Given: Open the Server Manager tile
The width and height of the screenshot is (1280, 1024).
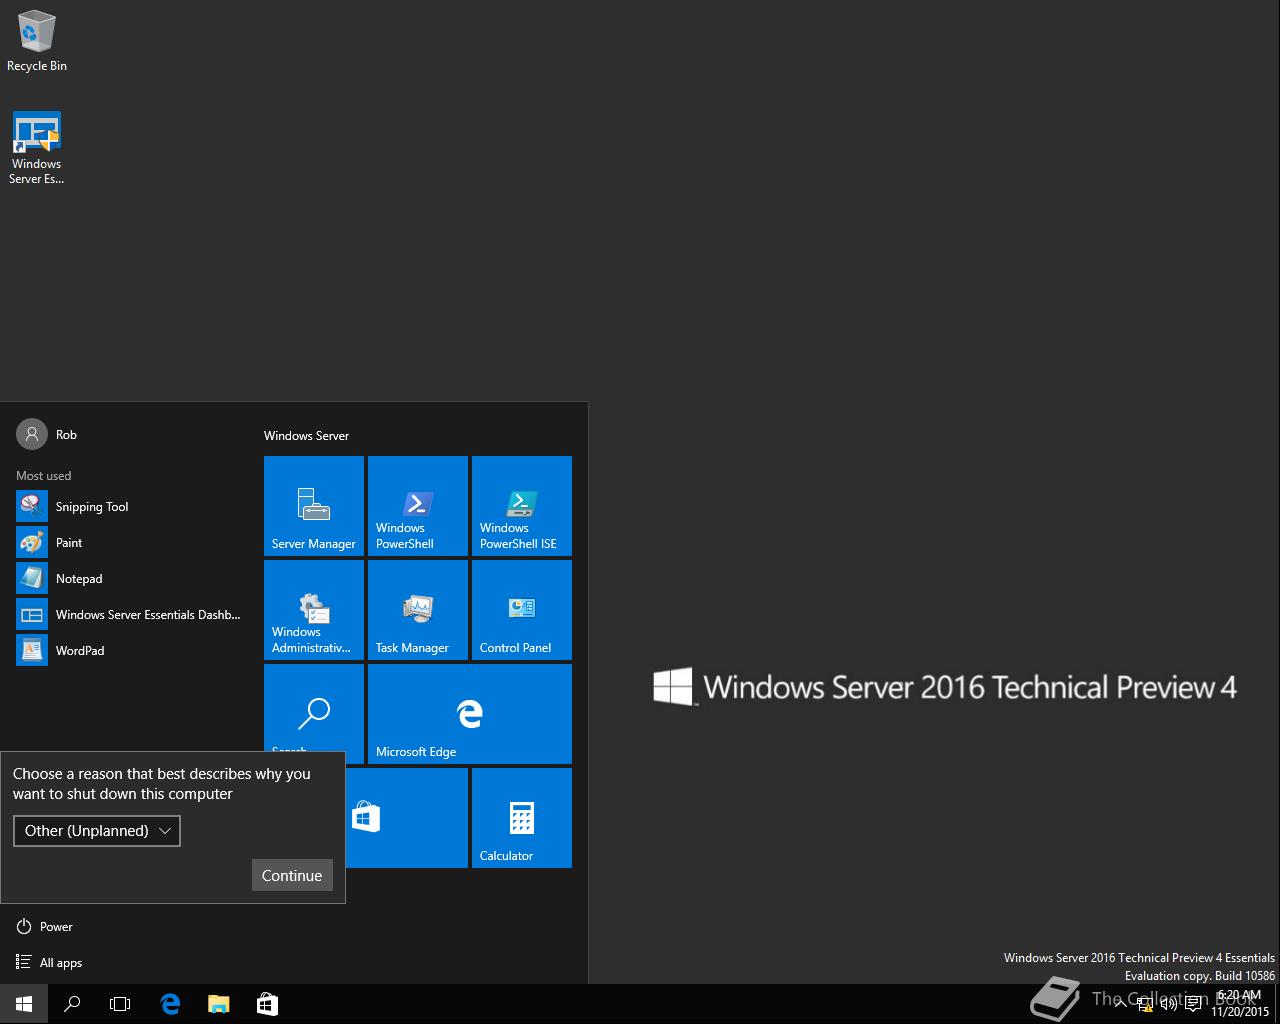Looking at the screenshot, I should 314,506.
